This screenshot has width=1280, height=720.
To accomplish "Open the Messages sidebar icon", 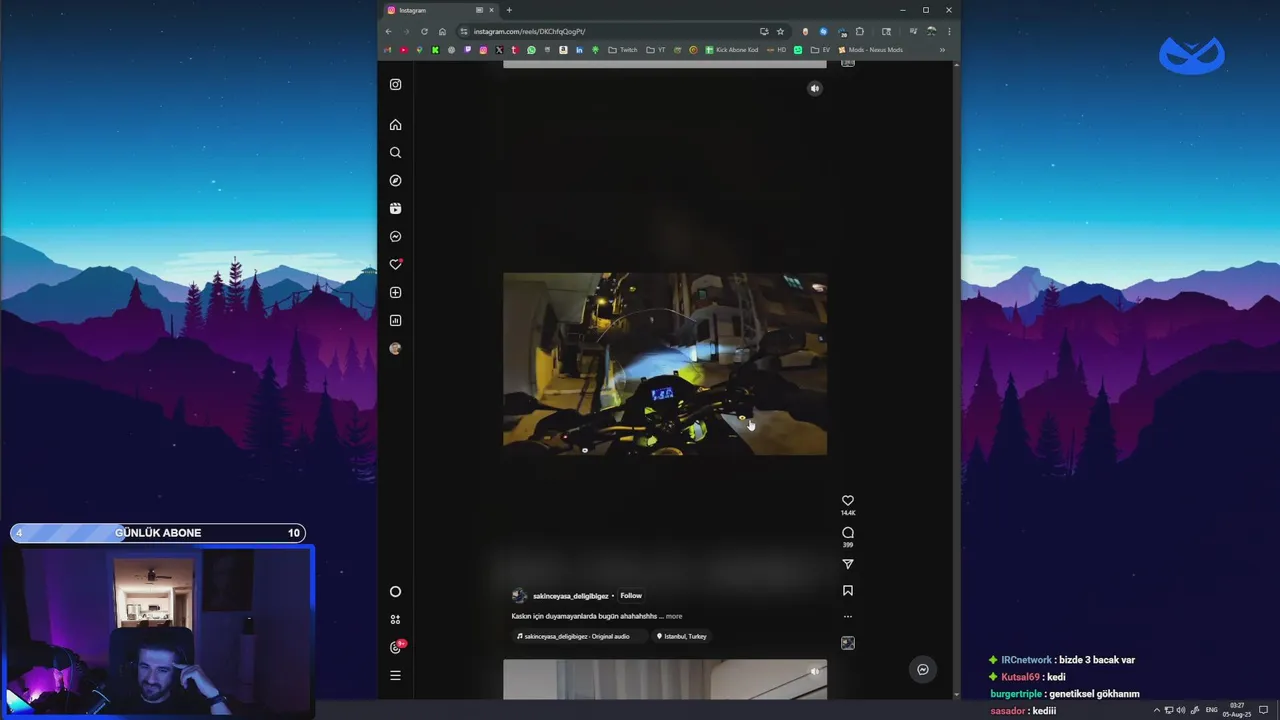I will [395, 237].
